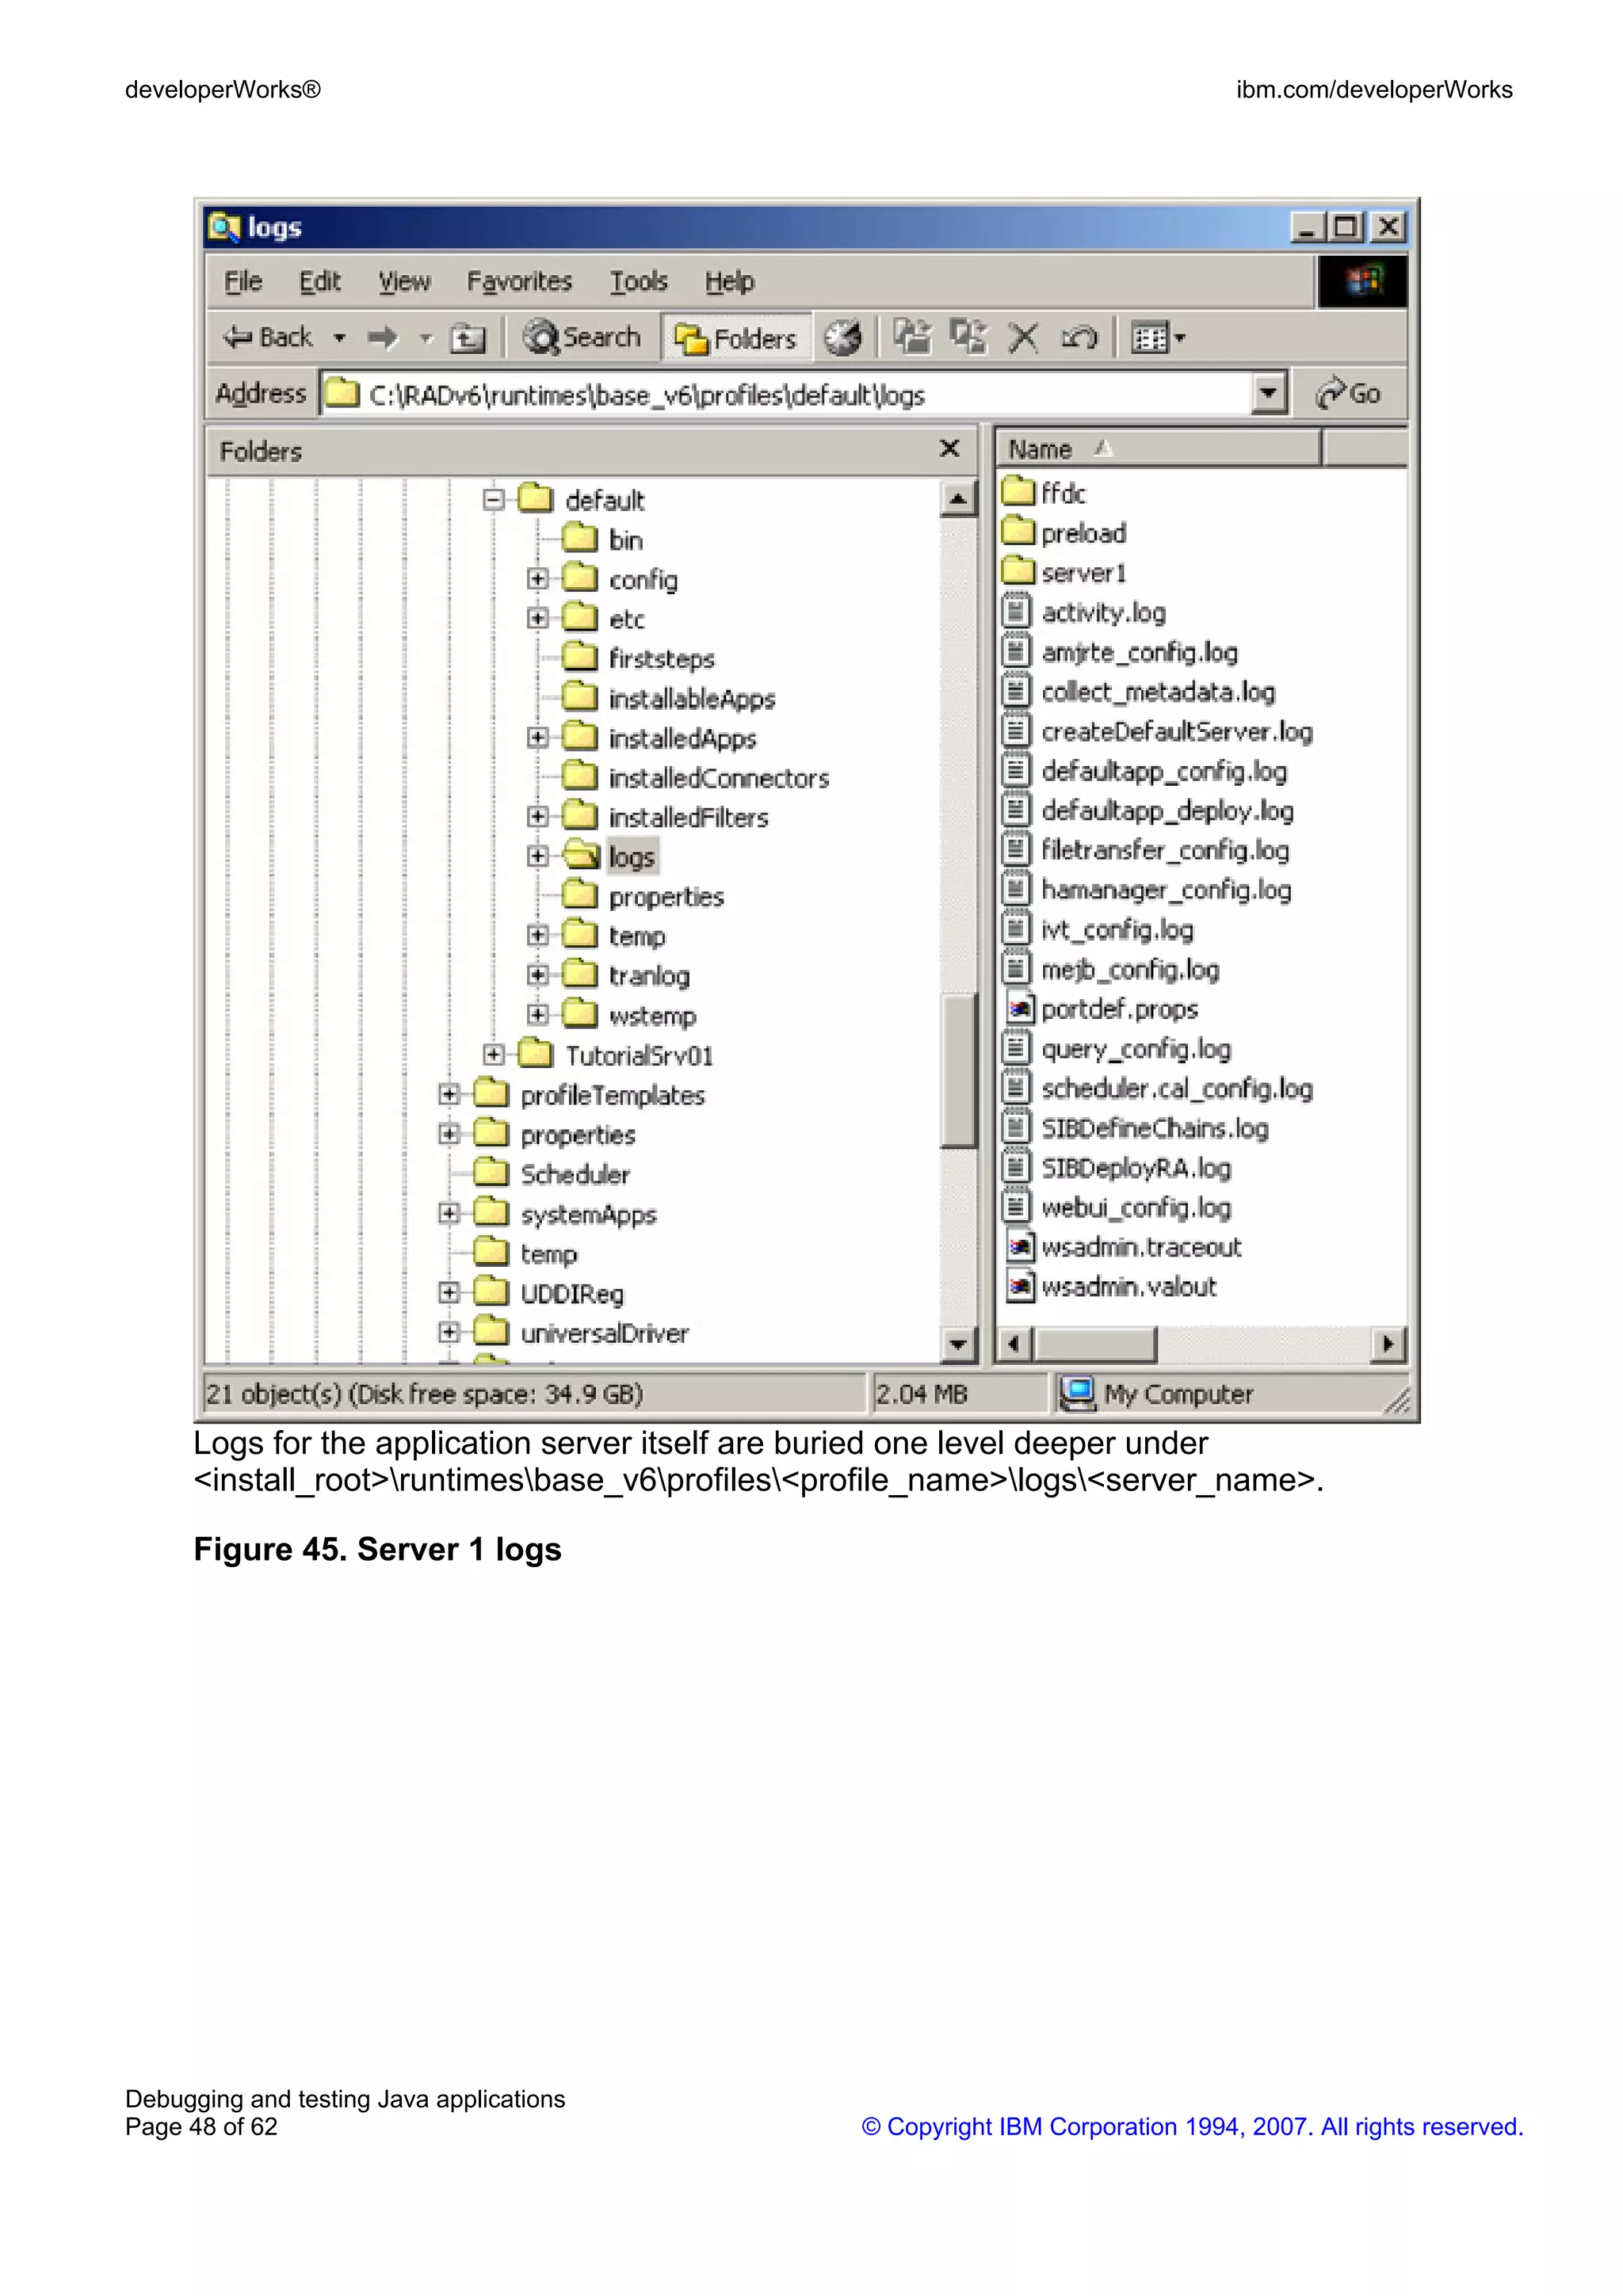This screenshot has width=1623, height=2296.
Task: Select the defaultapp_deploy.log file icon
Action: pyautogui.click(x=1016, y=809)
